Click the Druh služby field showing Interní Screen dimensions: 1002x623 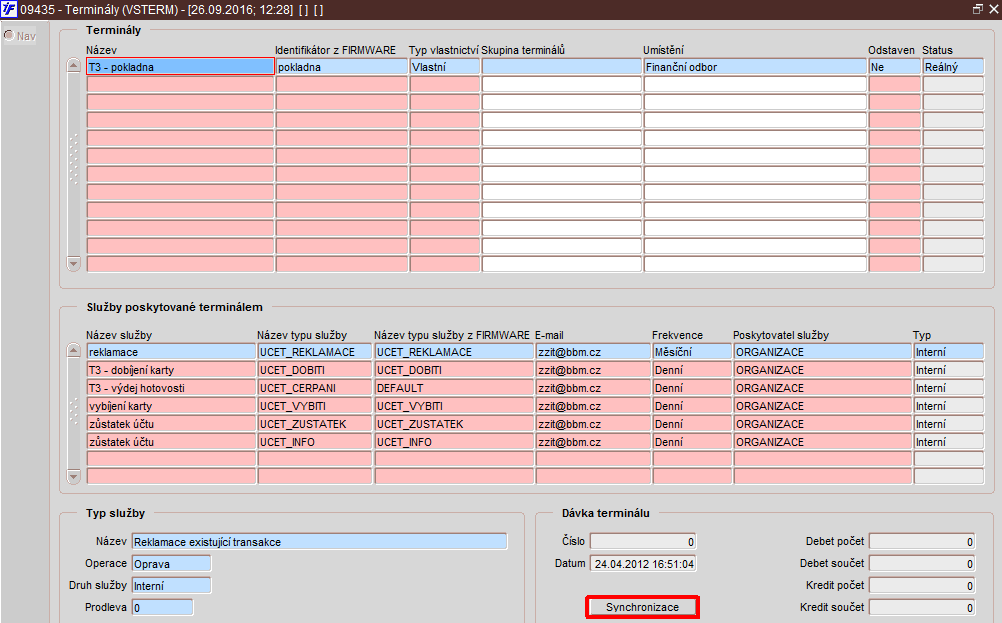[171, 585]
